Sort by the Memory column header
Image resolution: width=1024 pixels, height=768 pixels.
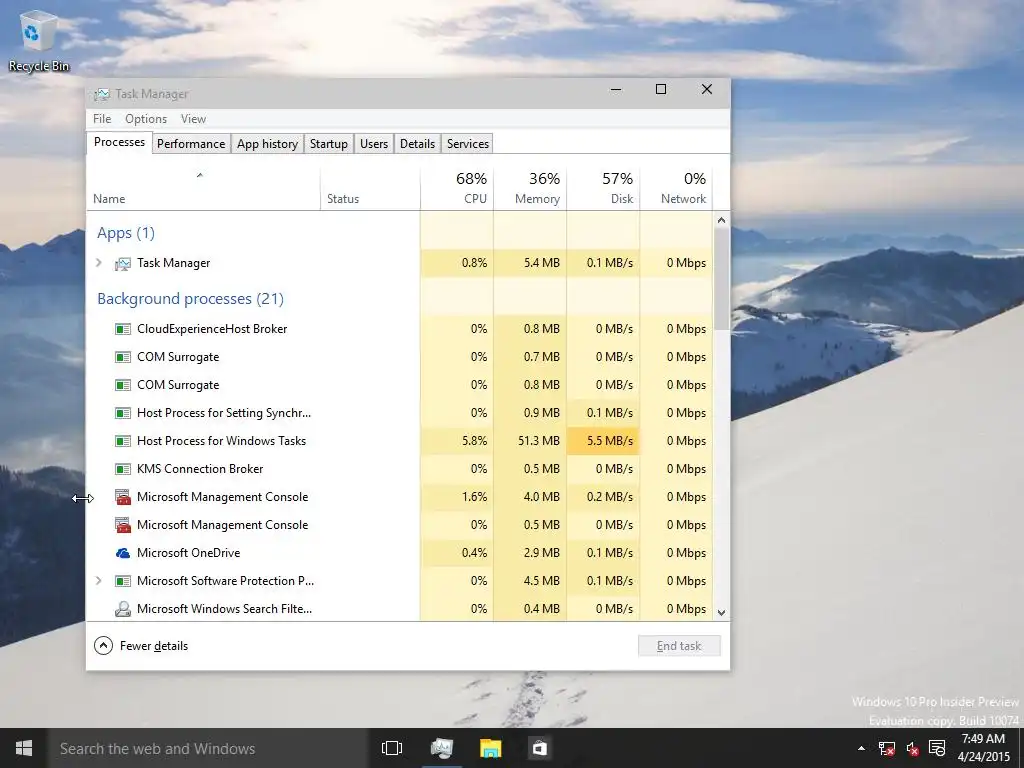click(530, 188)
